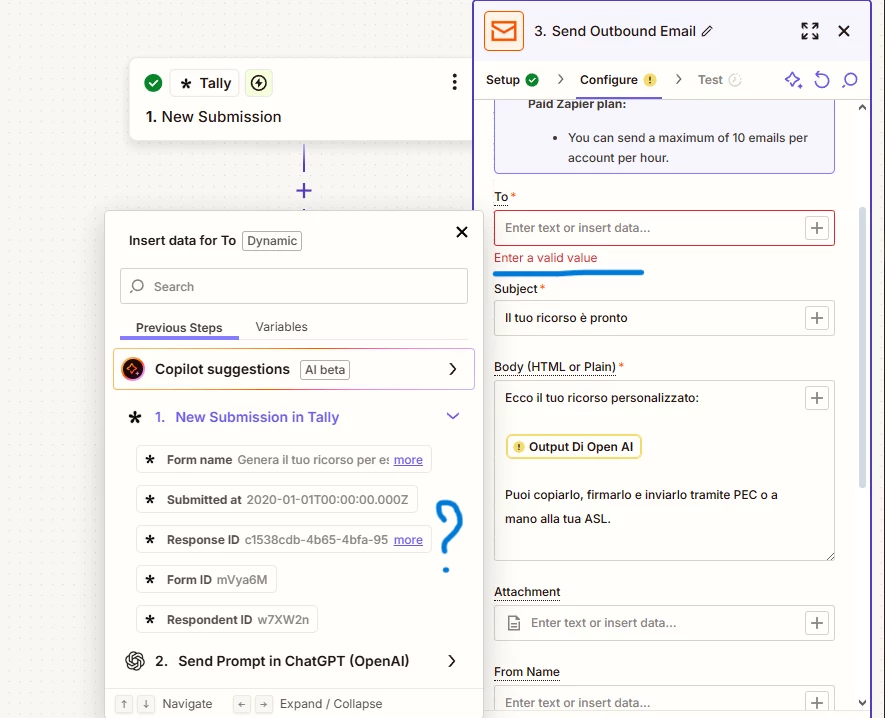Click the search box in Insert data popup
Image resolution: width=885 pixels, height=718 pixels.
tap(293, 286)
